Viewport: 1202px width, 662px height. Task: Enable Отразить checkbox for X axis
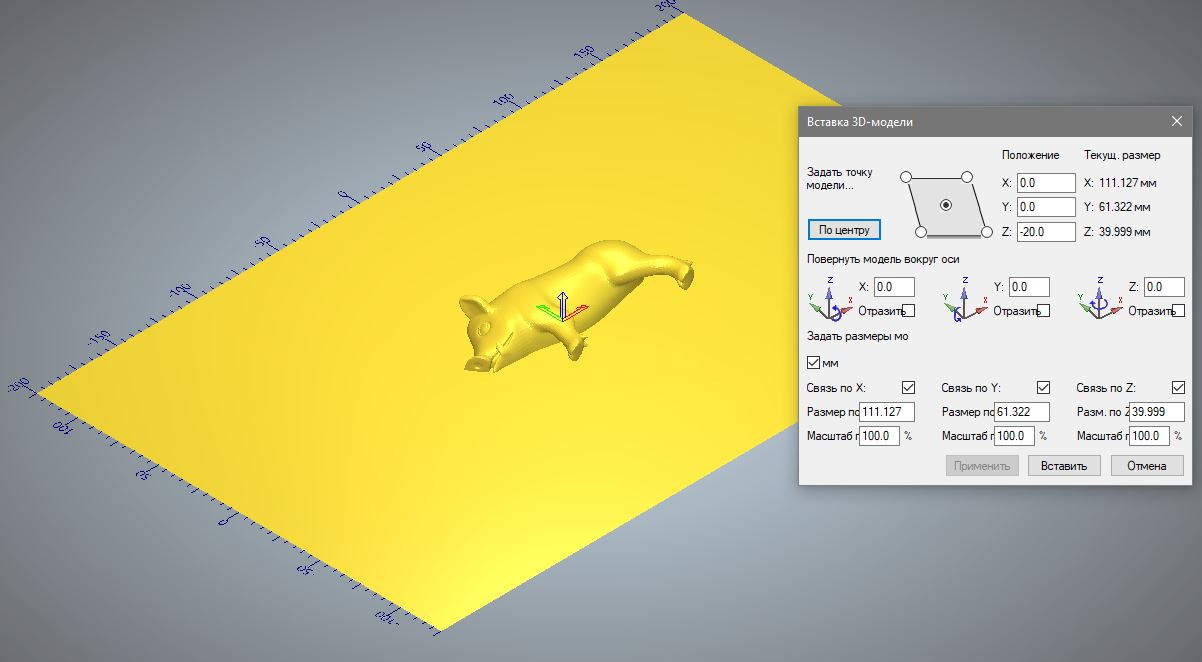[908, 311]
